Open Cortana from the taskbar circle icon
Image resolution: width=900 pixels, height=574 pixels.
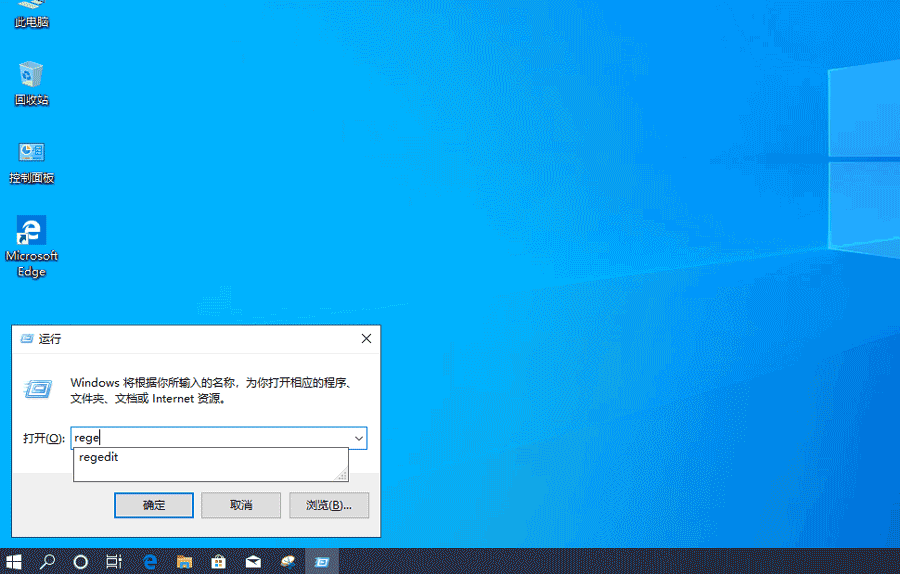pos(82,561)
